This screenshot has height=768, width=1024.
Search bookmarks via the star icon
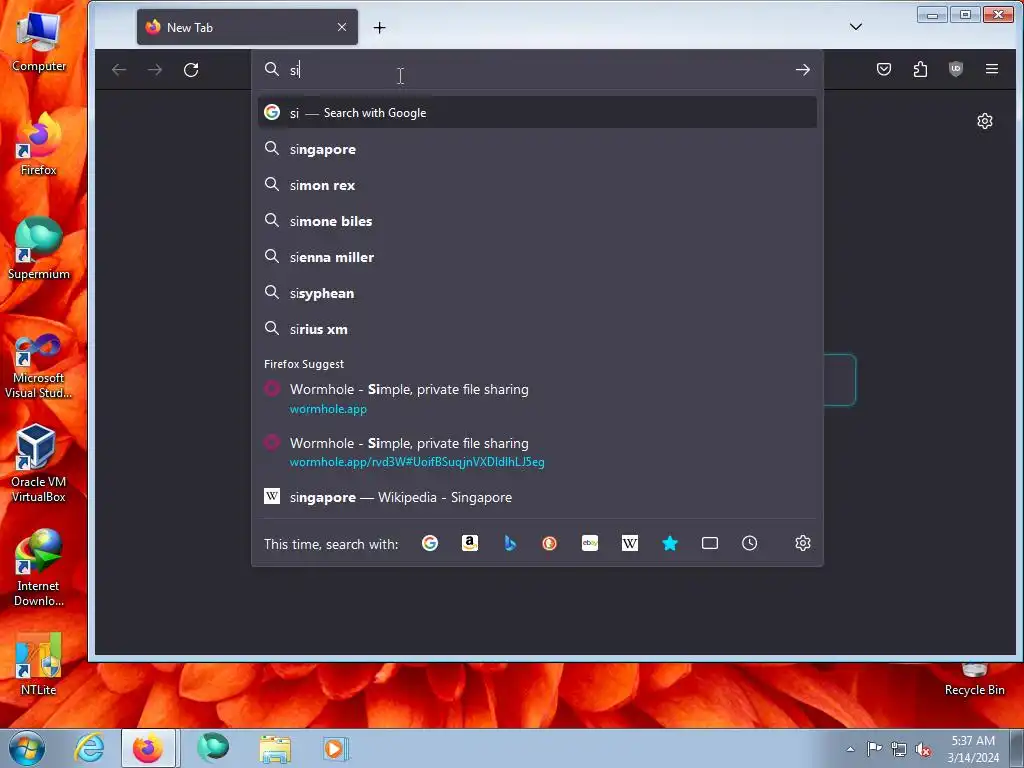[x=670, y=543]
